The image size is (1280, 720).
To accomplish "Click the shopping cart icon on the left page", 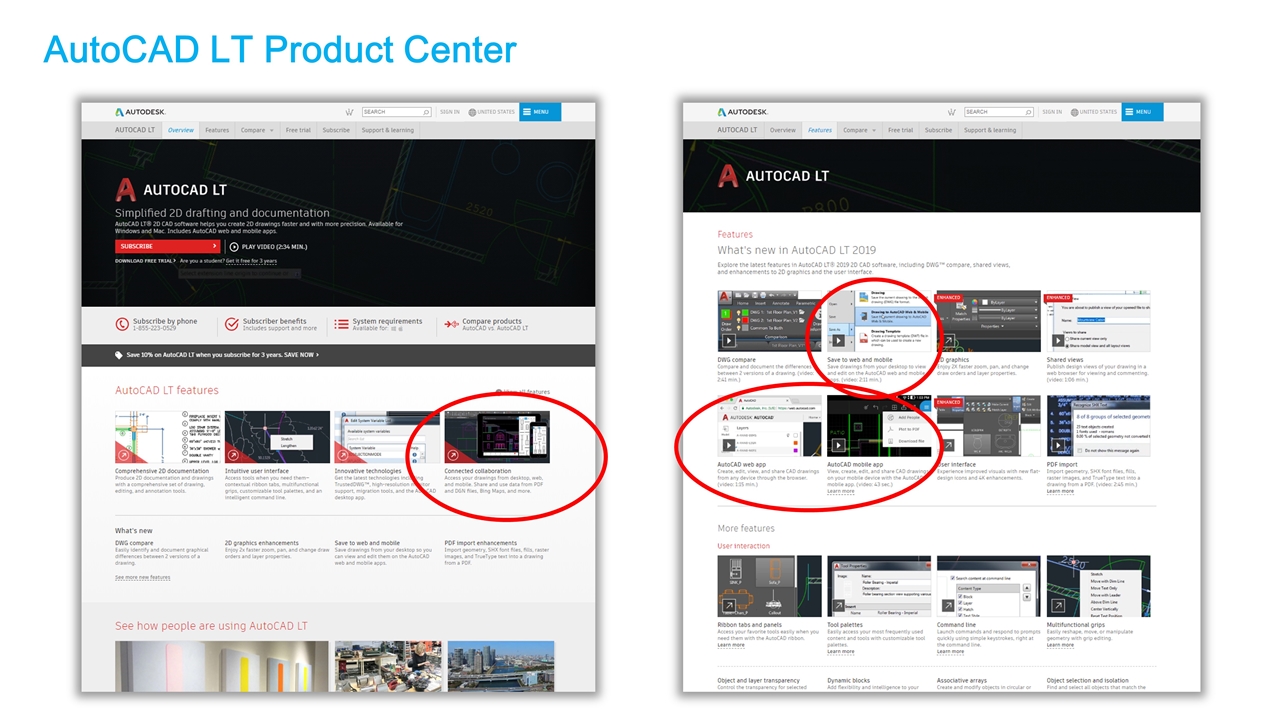I will click(349, 112).
